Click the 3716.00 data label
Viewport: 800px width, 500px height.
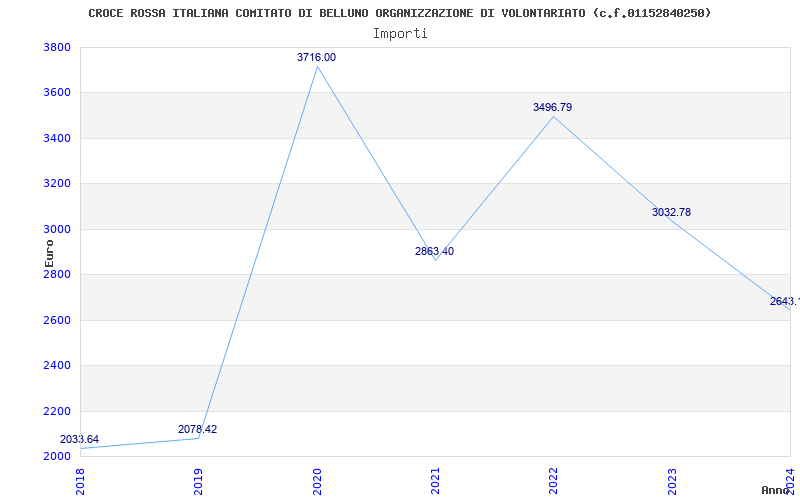(x=316, y=57)
